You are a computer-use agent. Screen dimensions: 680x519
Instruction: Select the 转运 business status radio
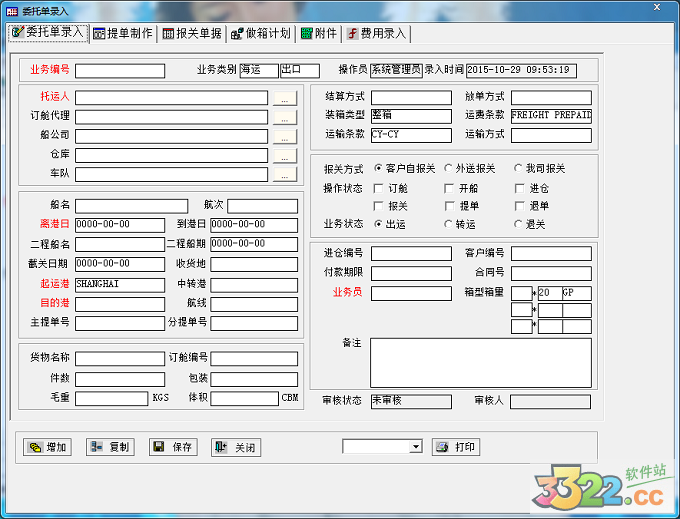tap(448, 224)
